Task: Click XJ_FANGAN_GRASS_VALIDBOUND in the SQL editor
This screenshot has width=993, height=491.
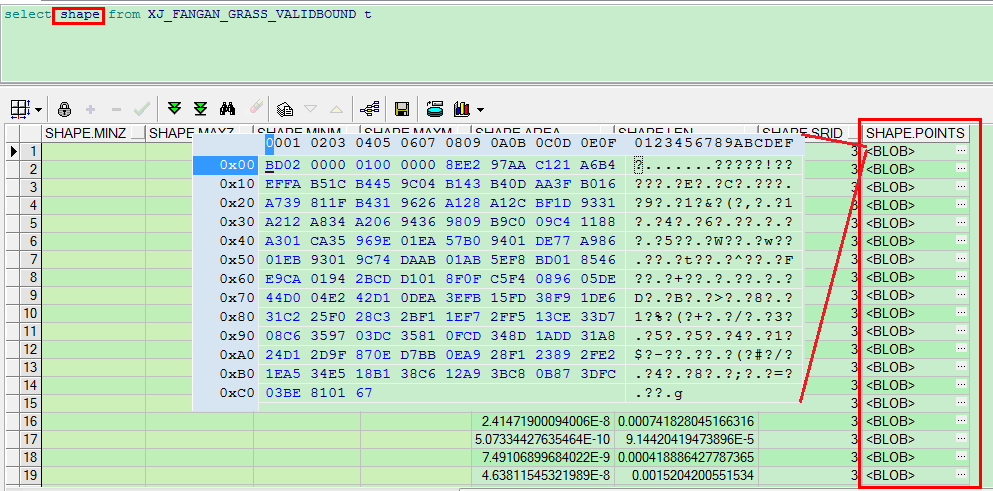Action: [251, 14]
